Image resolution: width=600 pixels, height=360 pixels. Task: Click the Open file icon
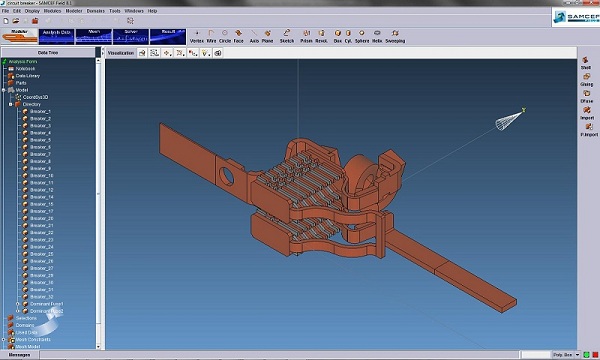[16, 21]
